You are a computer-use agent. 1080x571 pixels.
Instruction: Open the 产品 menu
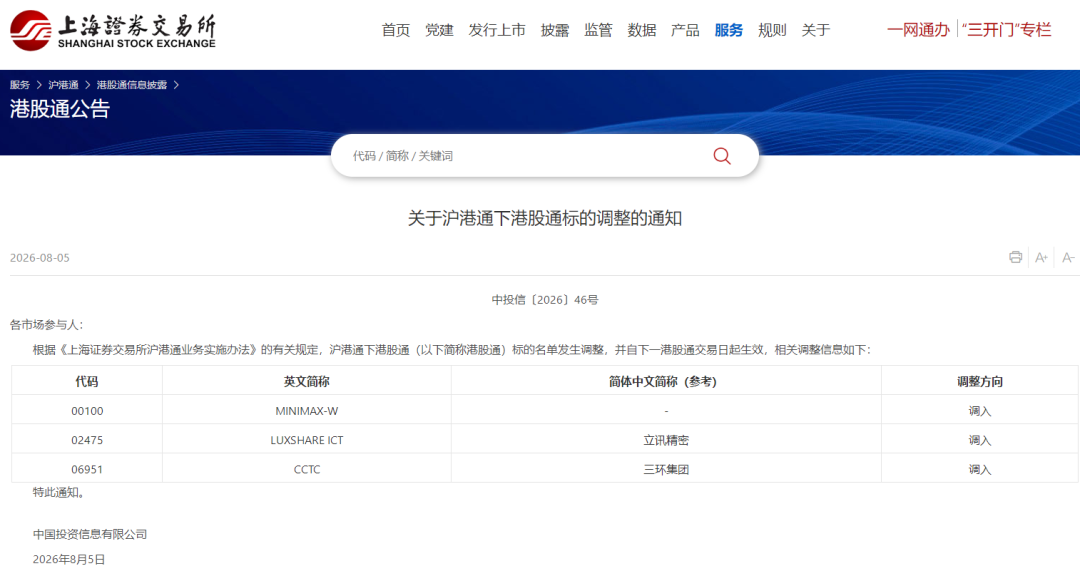(685, 30)
